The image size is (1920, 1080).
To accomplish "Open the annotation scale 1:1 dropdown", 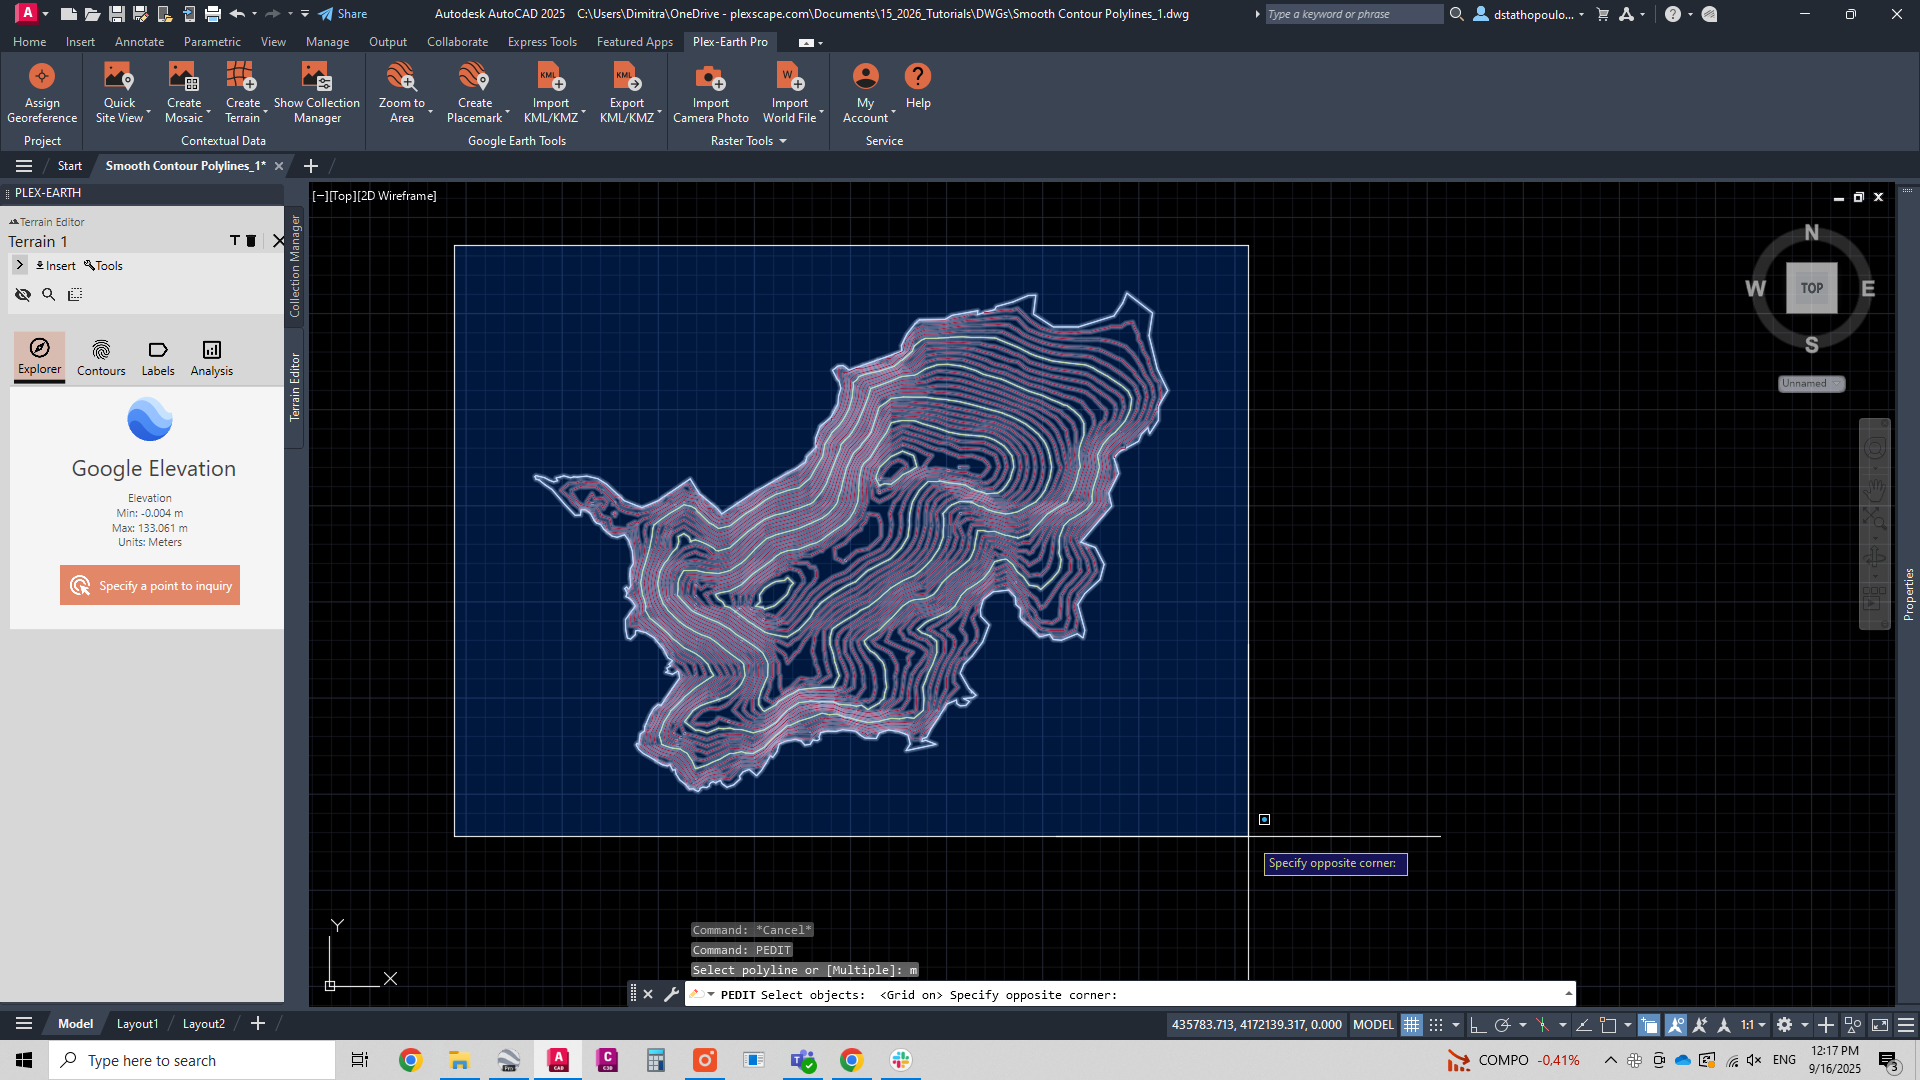I will point(1753,1024).
